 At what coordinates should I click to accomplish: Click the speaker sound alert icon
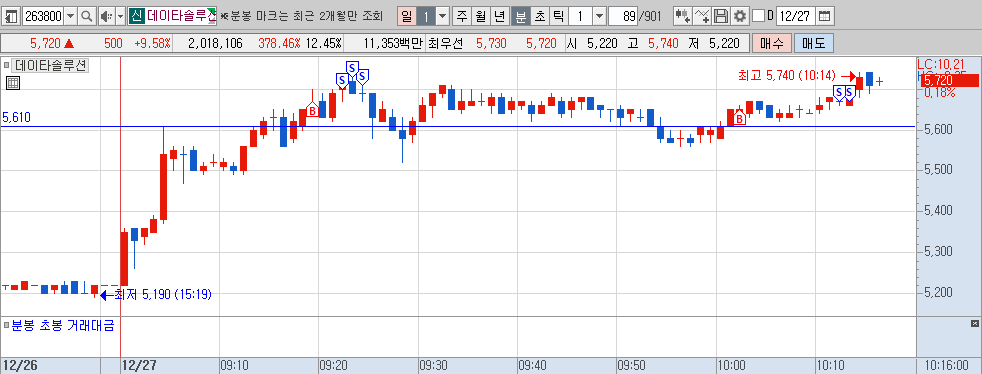(106, 16)
